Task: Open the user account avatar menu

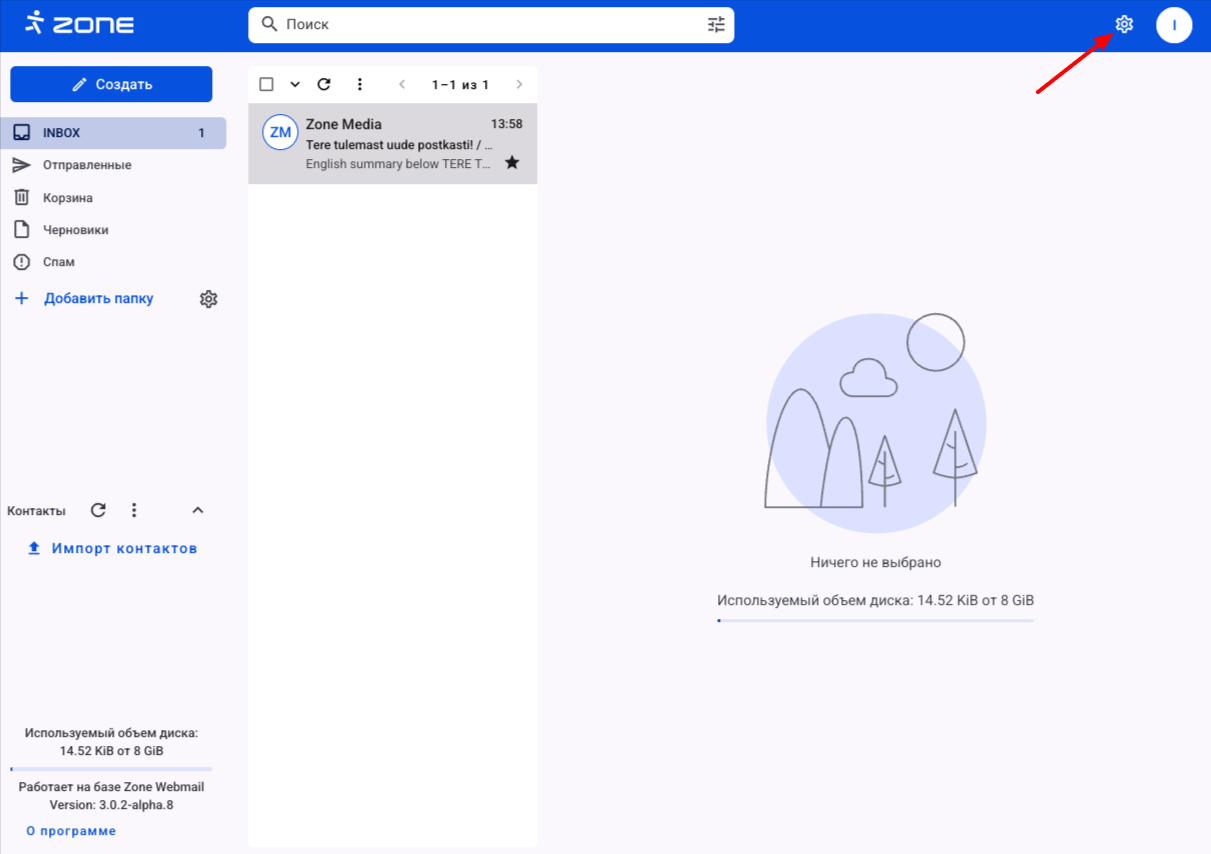Action: (1174, 25)
